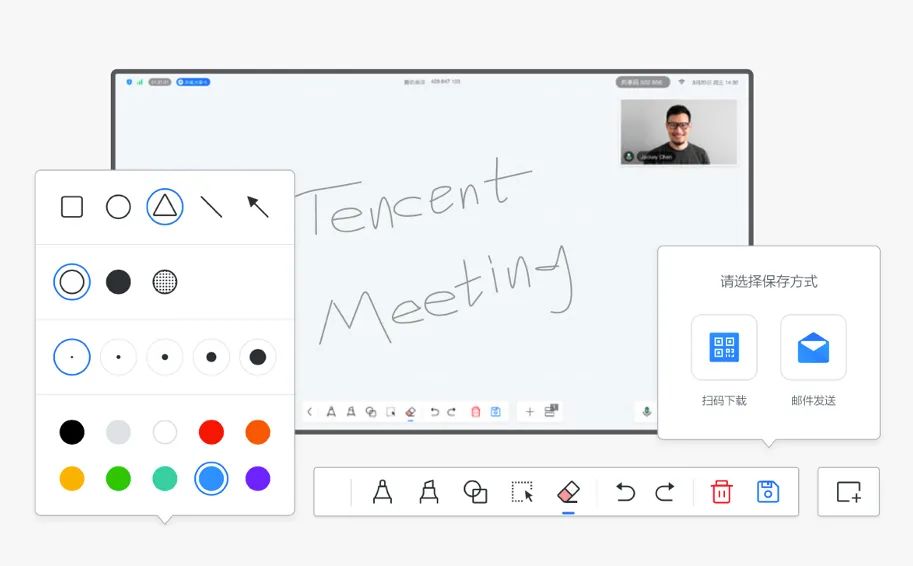The image size is (913, 566).
Task: Click the 扫码下载 label
Action: pyautogui.click(x=724, y=401)
